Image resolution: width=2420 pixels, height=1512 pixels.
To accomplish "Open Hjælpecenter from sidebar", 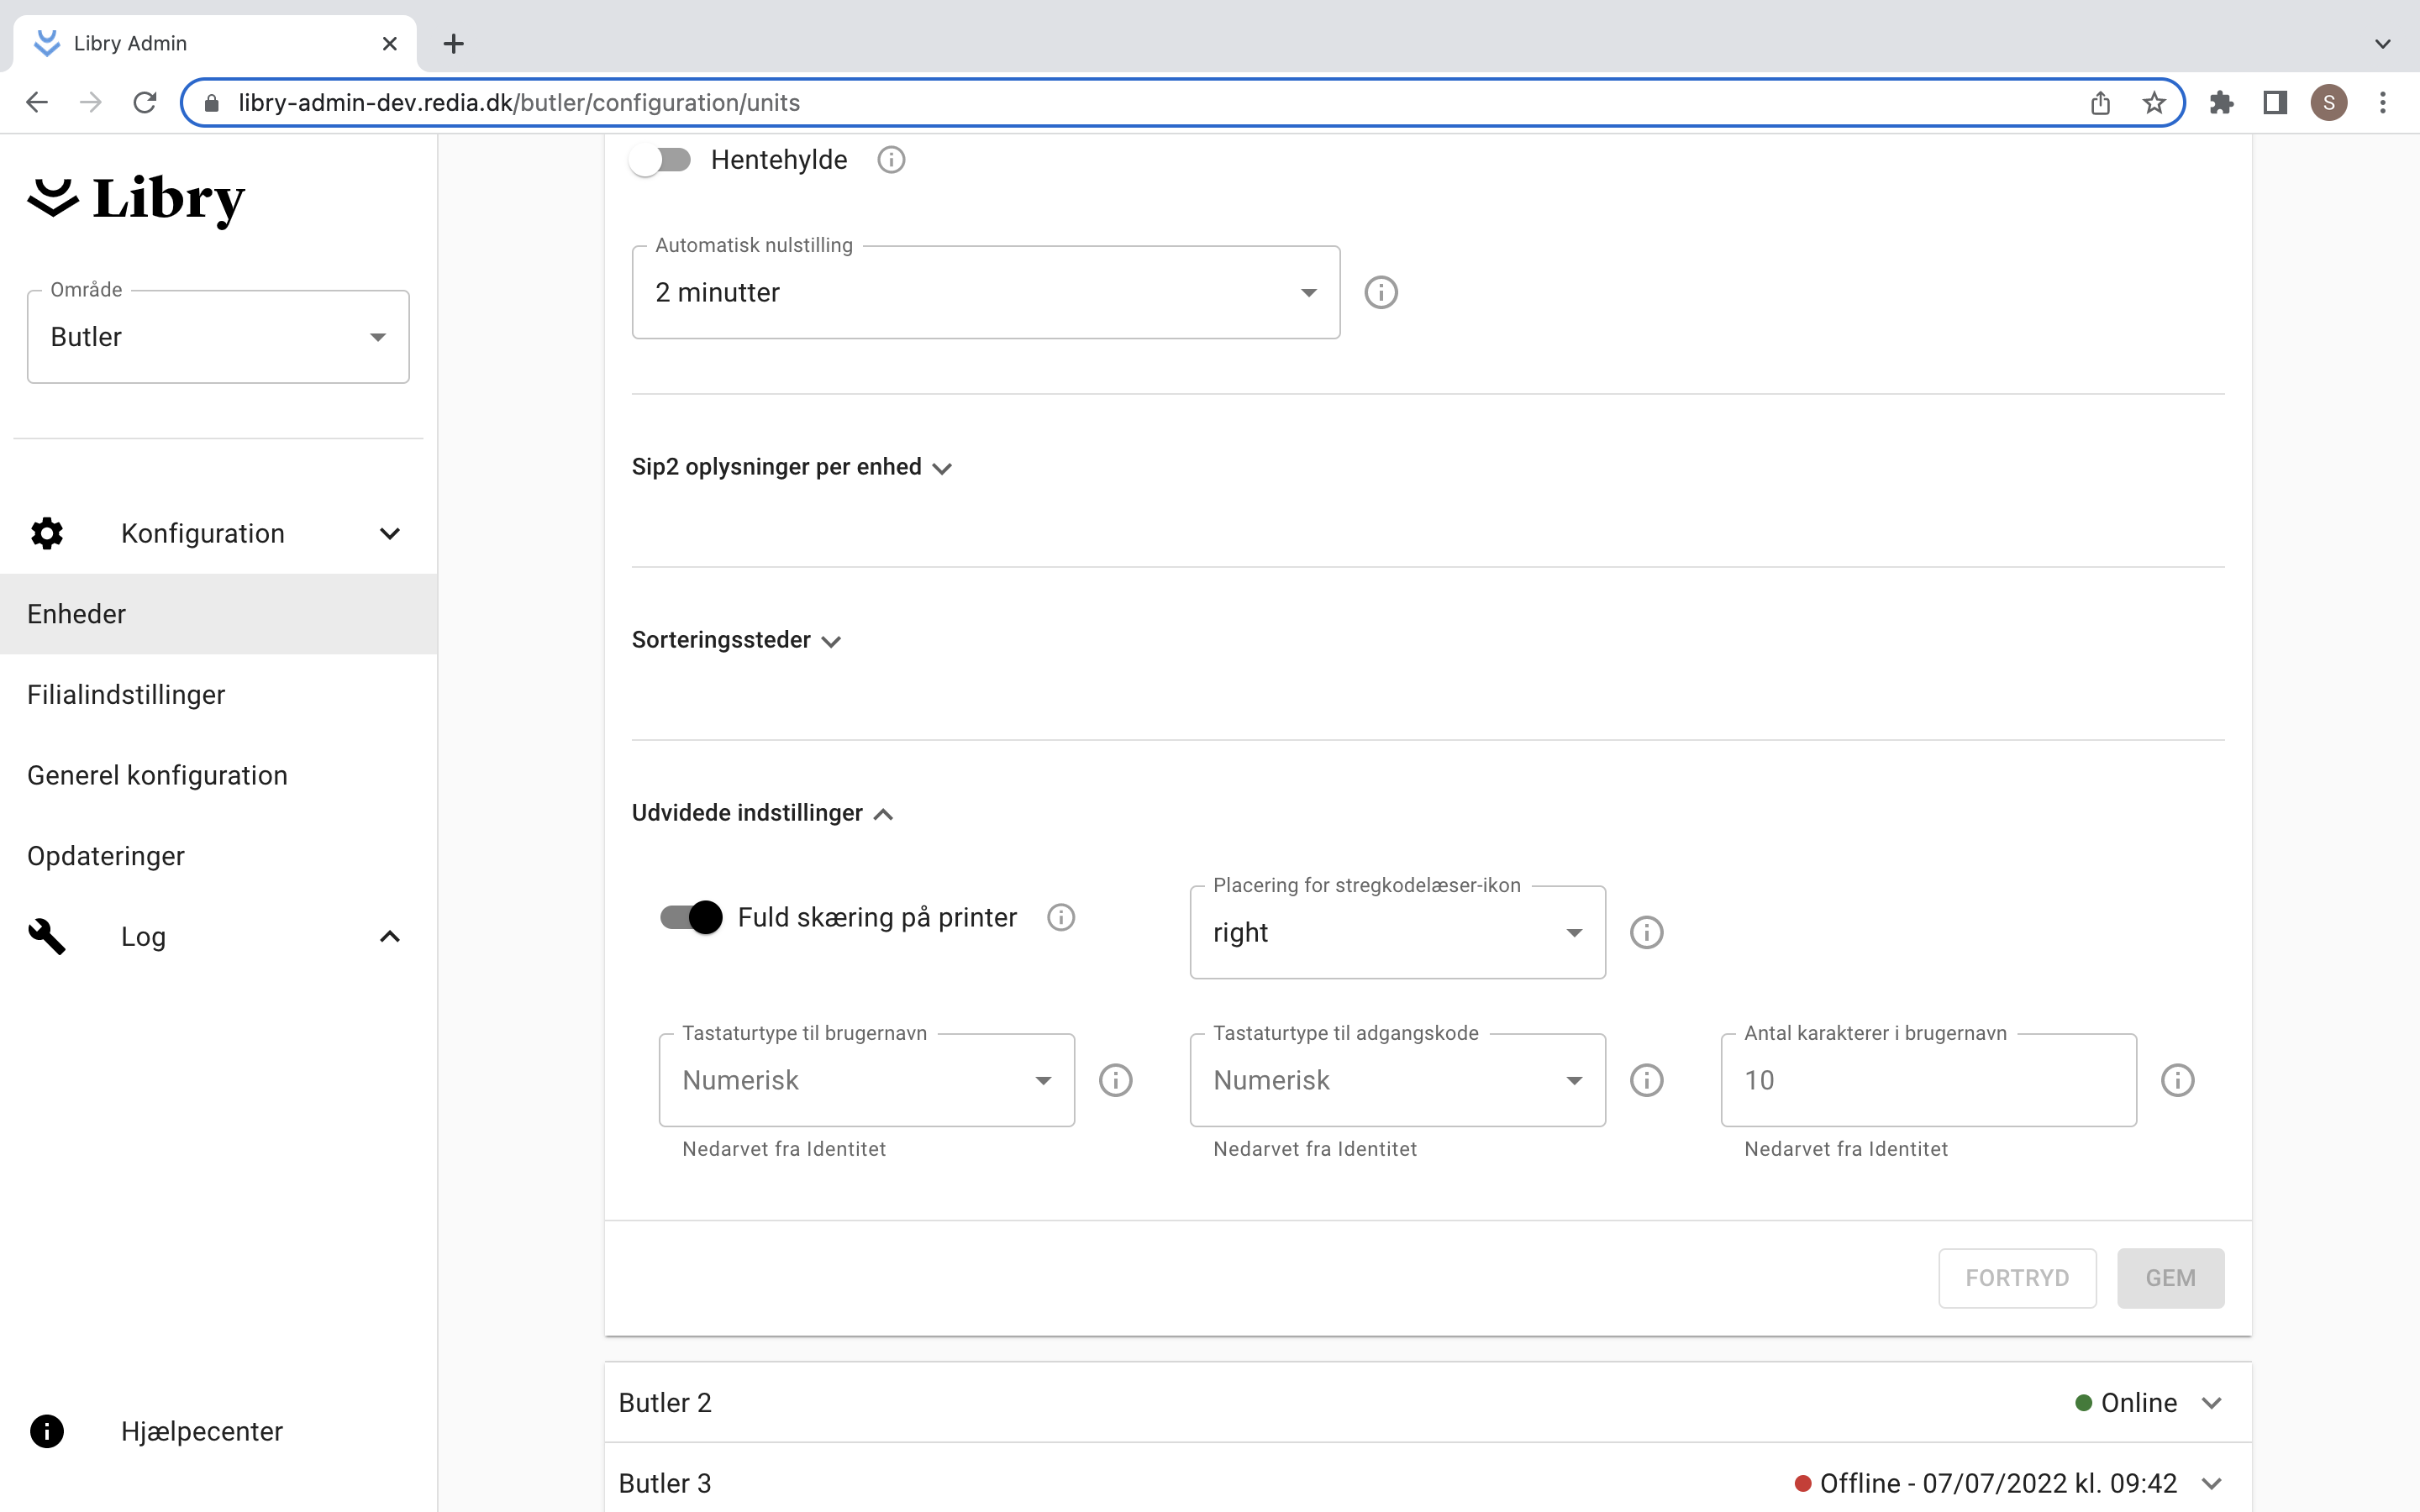I will [x=201, y=1431].
